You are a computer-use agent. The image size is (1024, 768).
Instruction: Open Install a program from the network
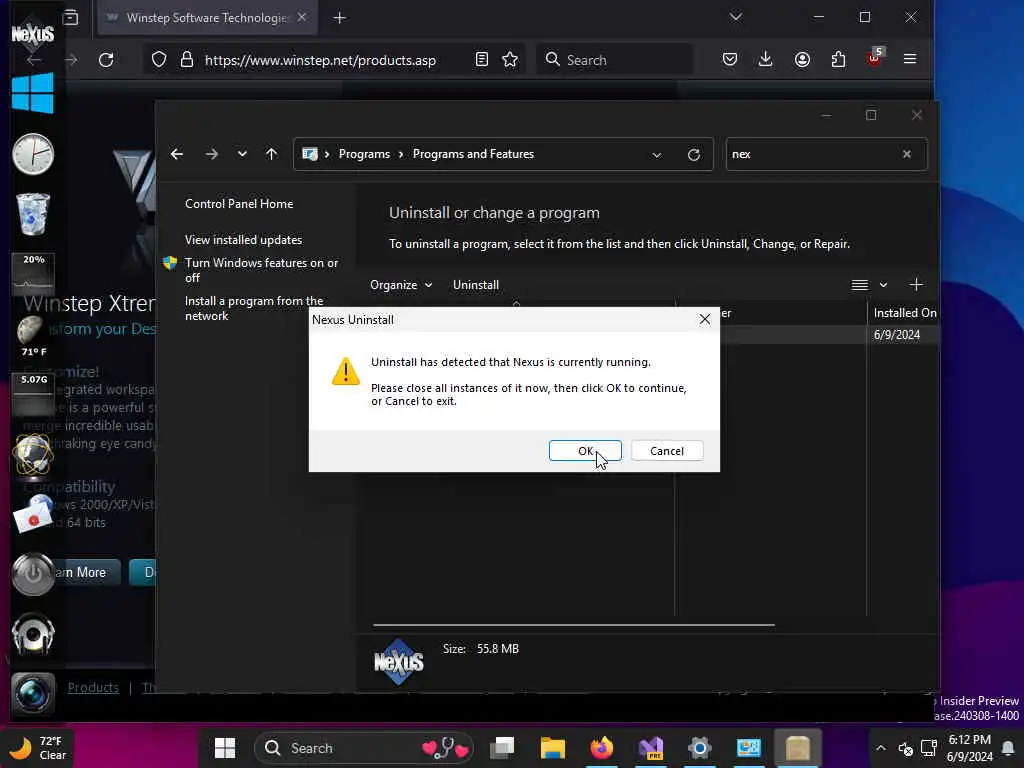point(253,308)
